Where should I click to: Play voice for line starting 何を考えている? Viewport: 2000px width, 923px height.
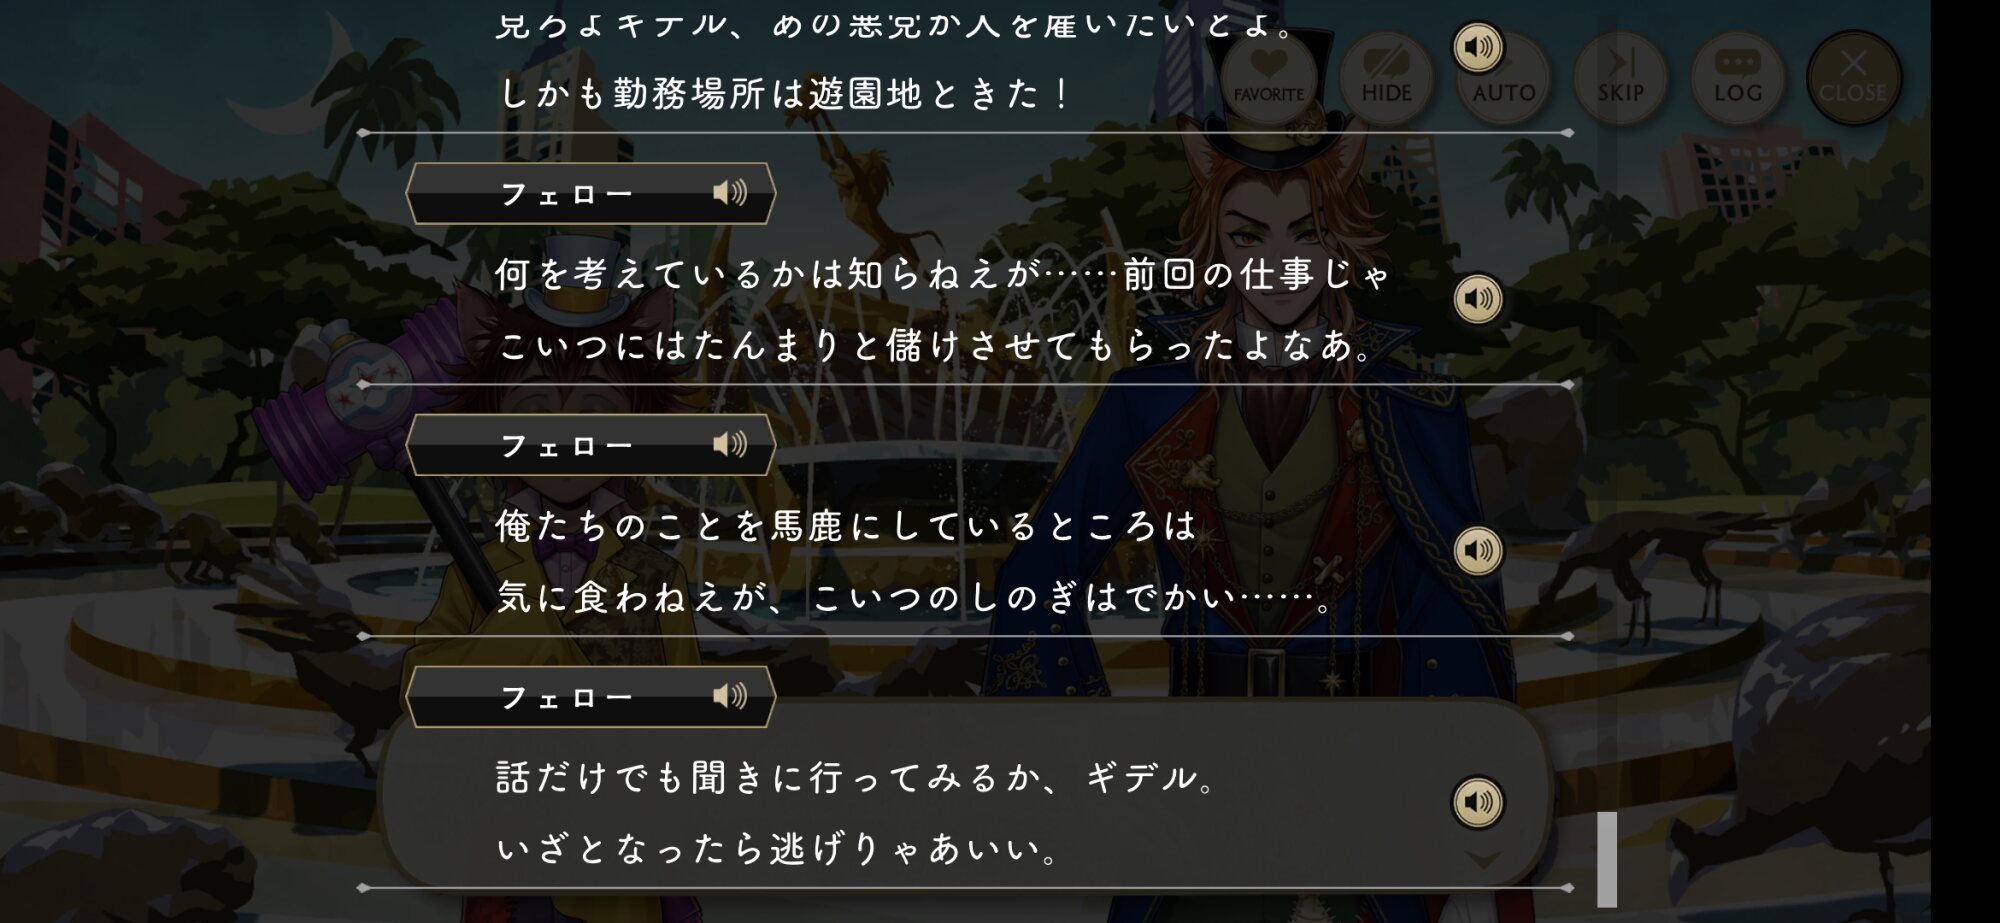click(x=1477, y=299)
